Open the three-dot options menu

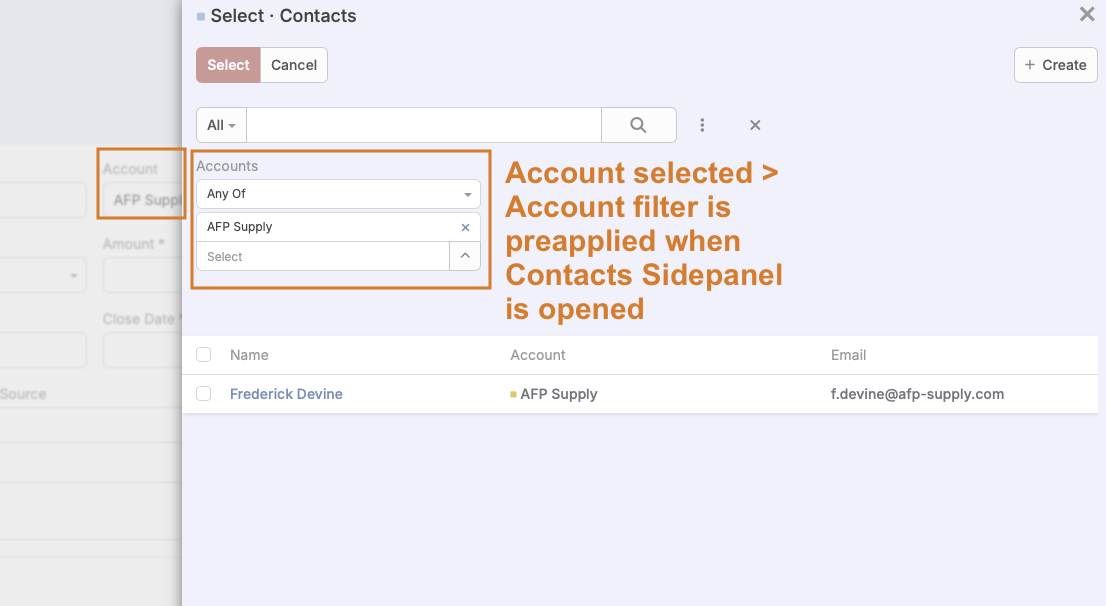(x=703, y=125)
